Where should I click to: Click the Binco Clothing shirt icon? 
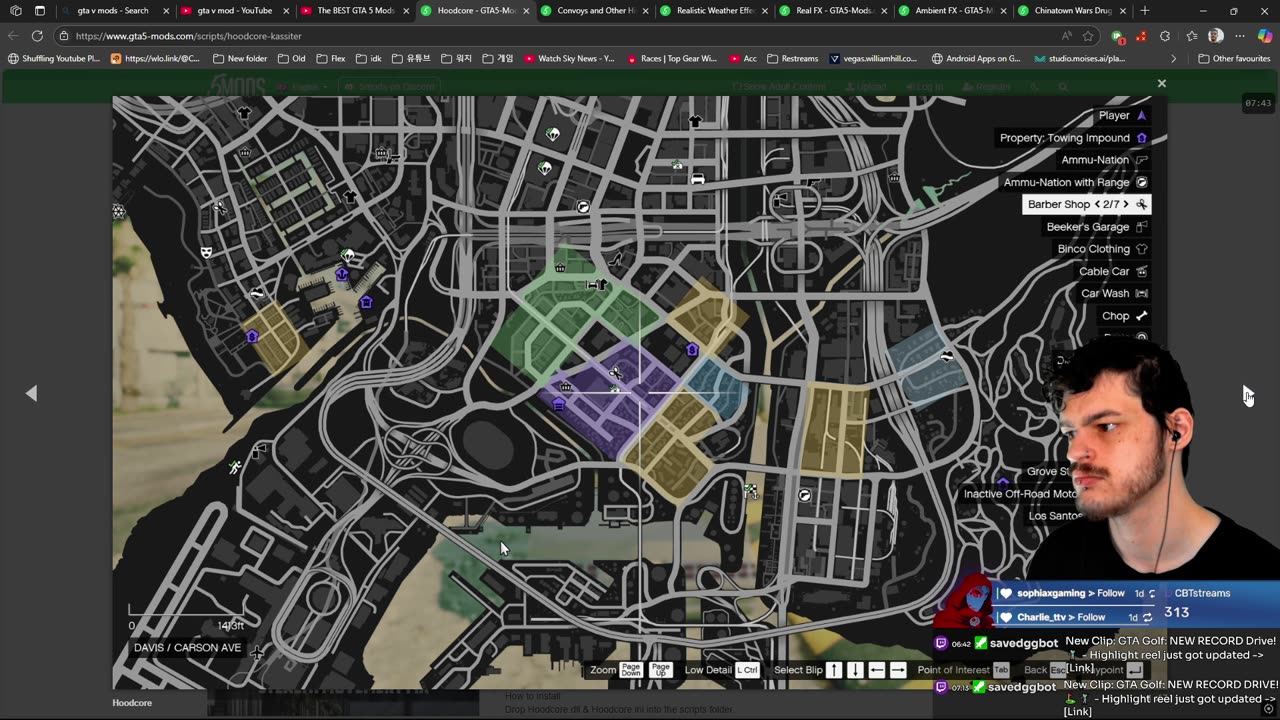[x=1142, y=249]
